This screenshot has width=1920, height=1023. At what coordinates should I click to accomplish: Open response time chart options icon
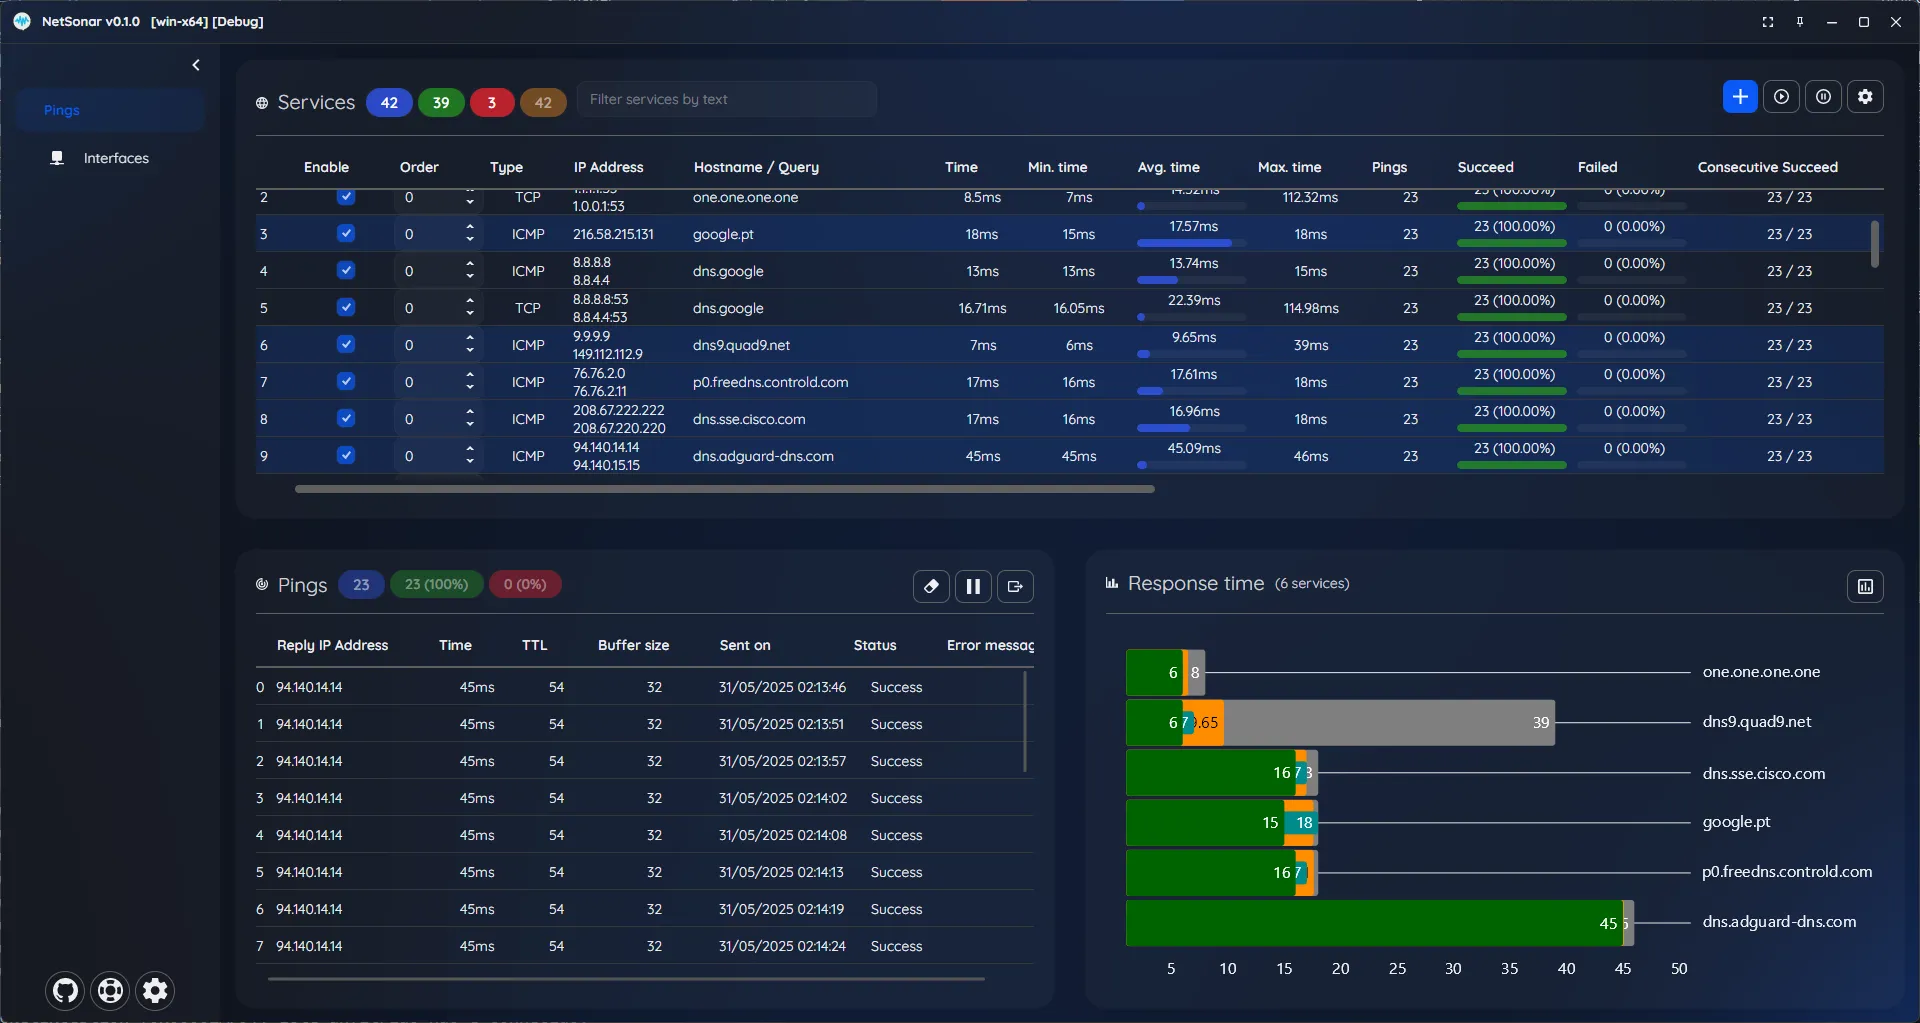point(1865,587)
